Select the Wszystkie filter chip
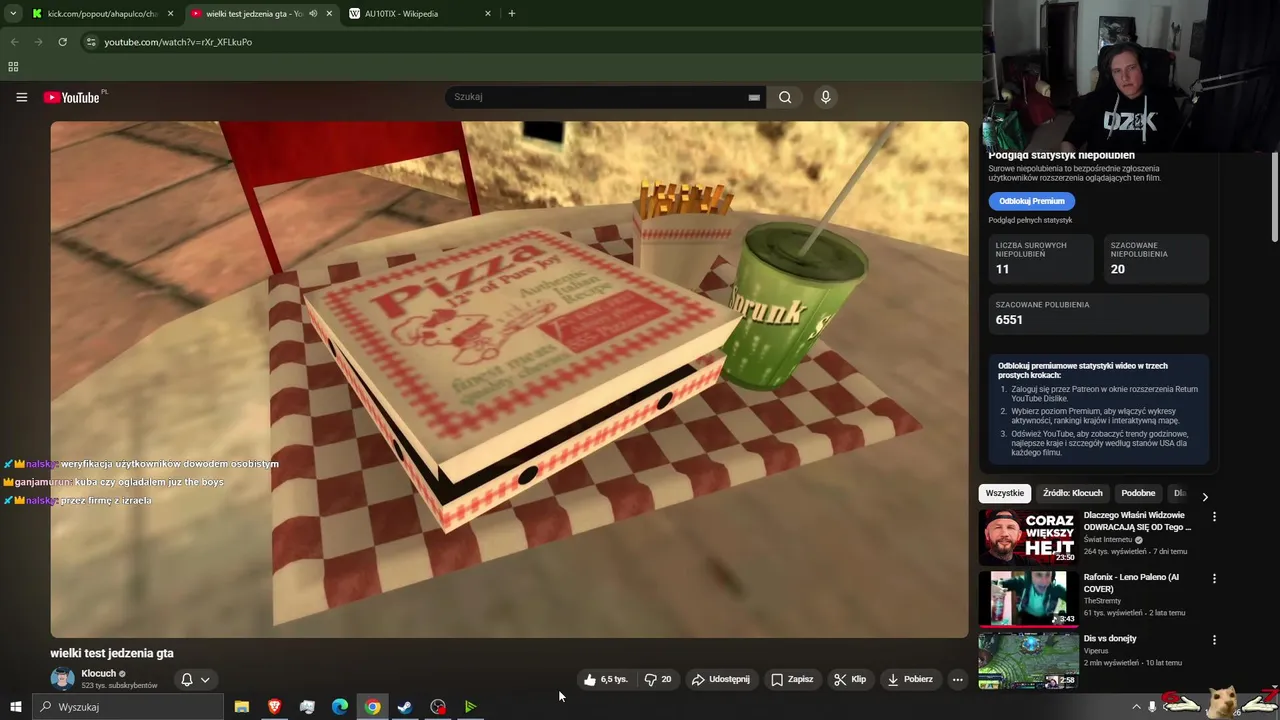Screen dimensions: 1280x720 click(1005, 493)
